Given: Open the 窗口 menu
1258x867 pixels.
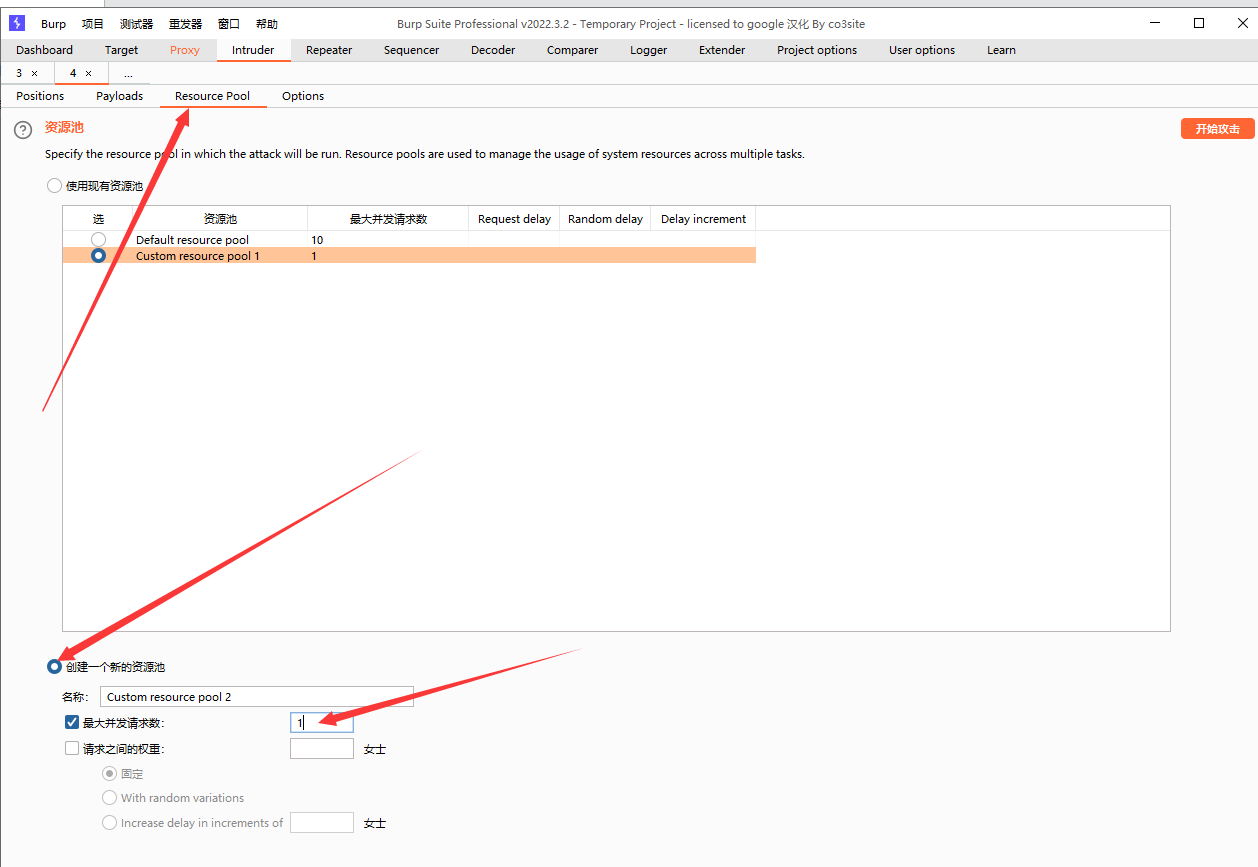Looking at the screenshot, I should tap(229, 24).
